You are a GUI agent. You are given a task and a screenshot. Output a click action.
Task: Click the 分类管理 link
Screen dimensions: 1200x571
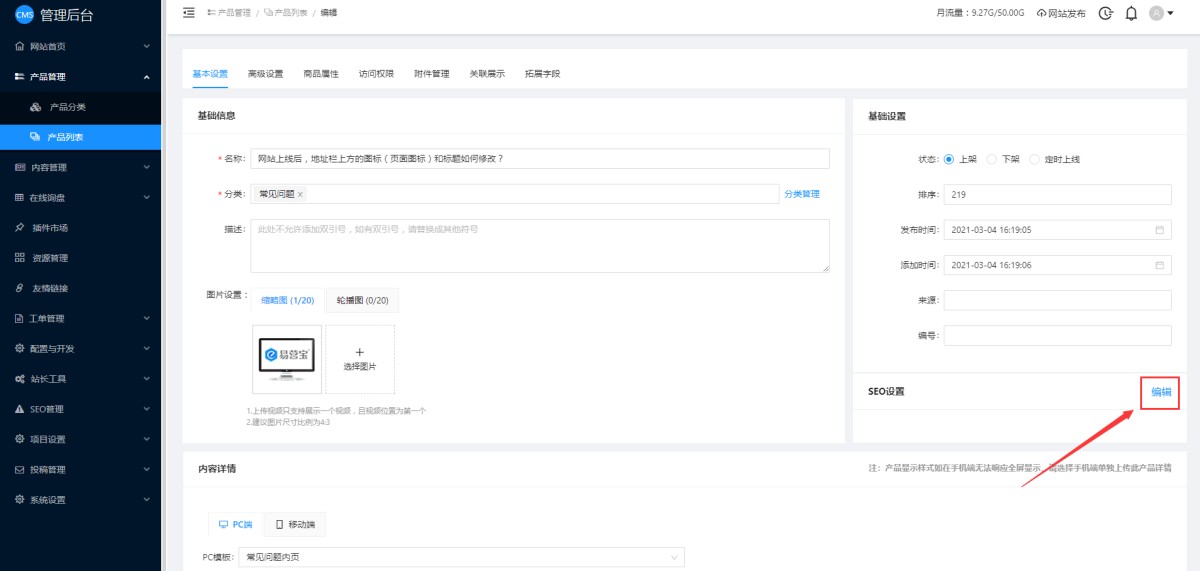point(801,194)
